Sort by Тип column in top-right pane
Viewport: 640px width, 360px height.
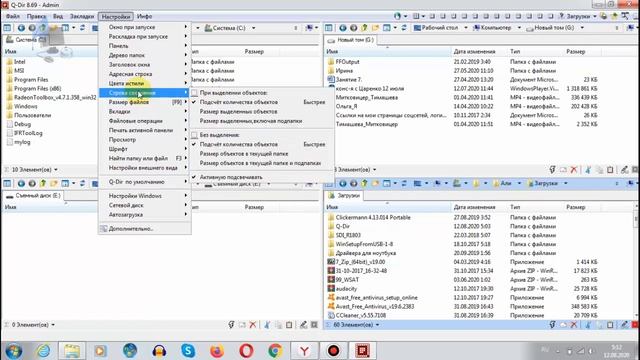tap(515, 52)
